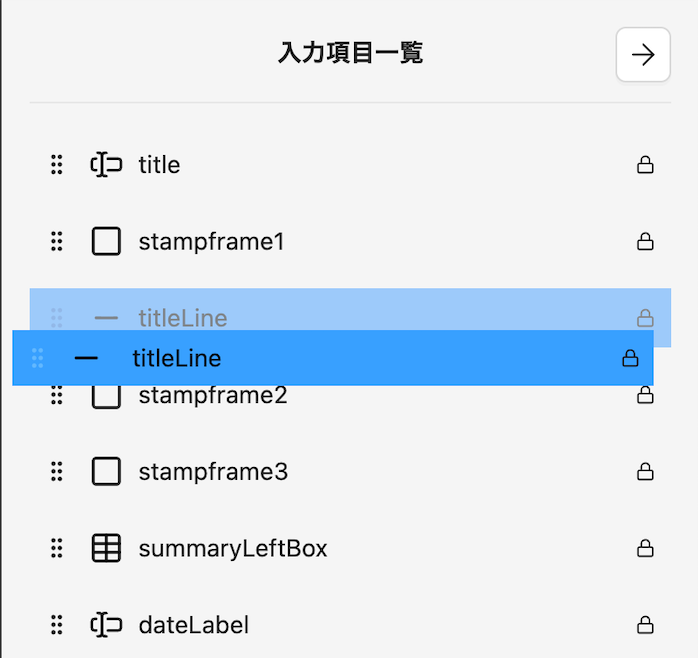Screen dimensions: 698x658
Task: Toggle the lock for dateLabel
Action: coord(645,625)
